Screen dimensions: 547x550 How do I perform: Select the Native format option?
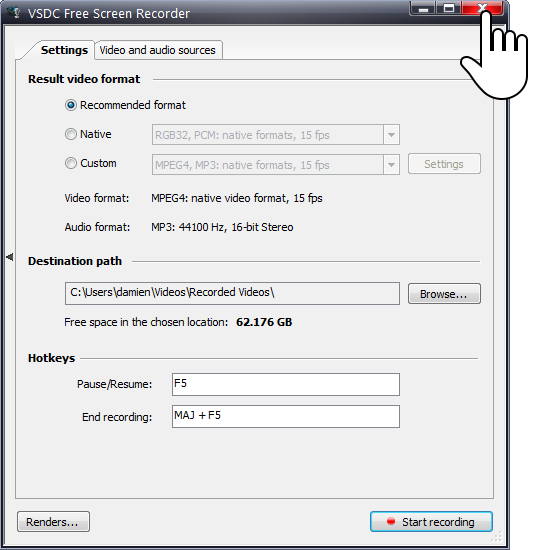[71, 134]
